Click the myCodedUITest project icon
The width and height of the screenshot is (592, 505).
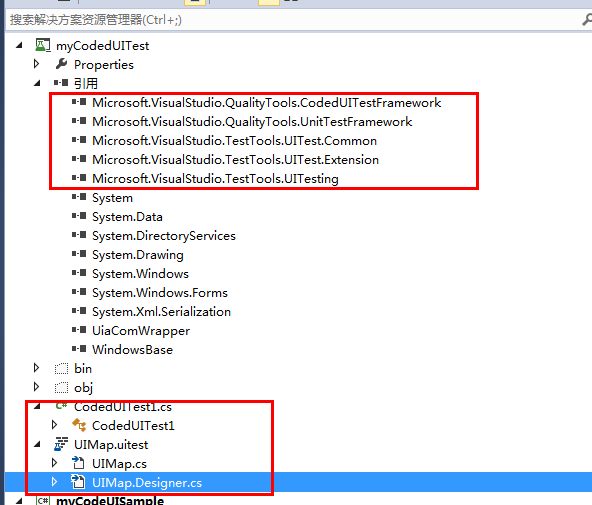pos(43,45)
